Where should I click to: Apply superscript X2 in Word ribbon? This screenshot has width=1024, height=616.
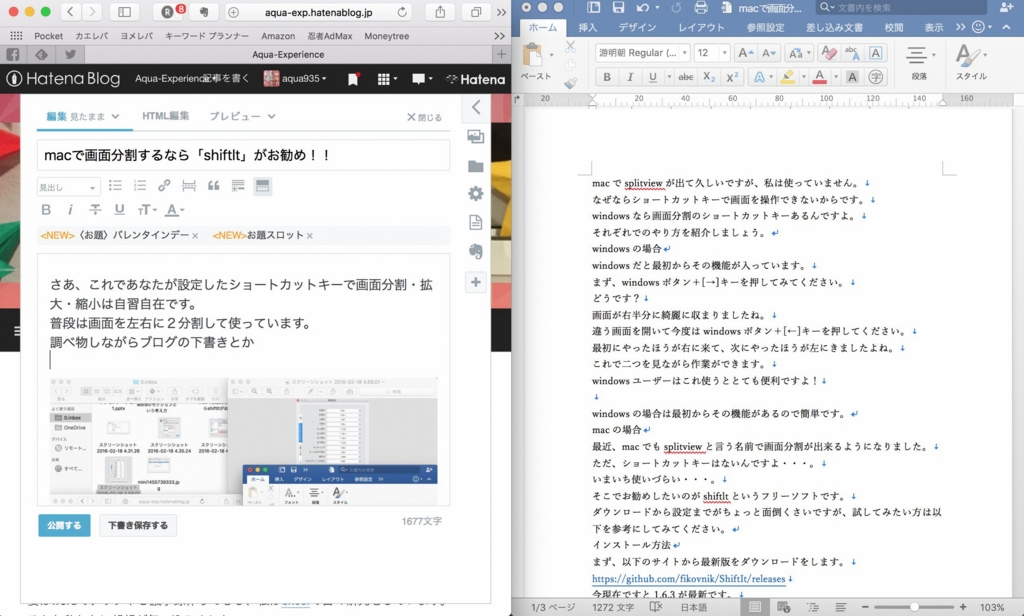tap(732, 77)
